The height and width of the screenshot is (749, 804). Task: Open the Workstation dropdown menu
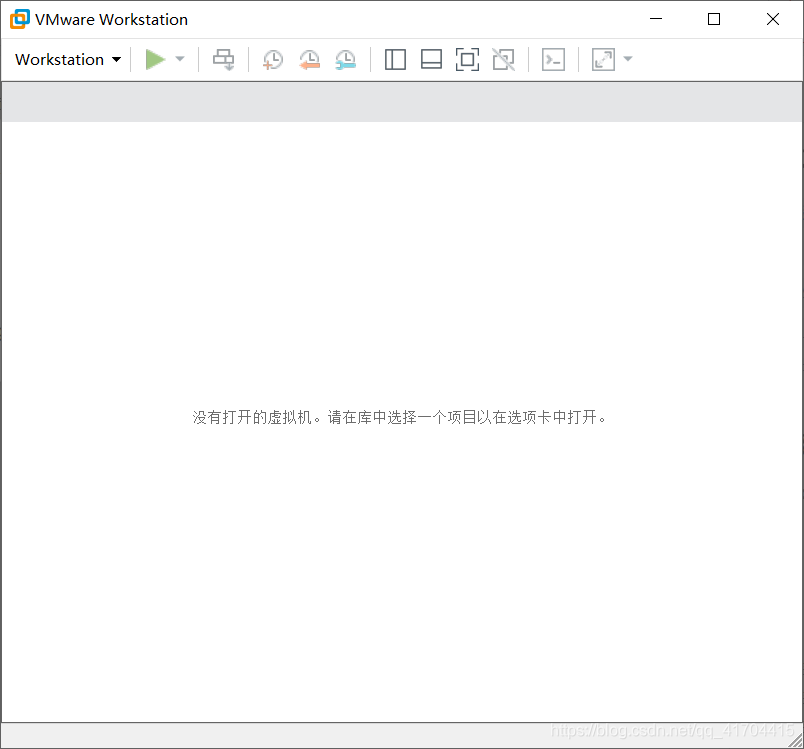pyautogui.click(x=68, y=59)
